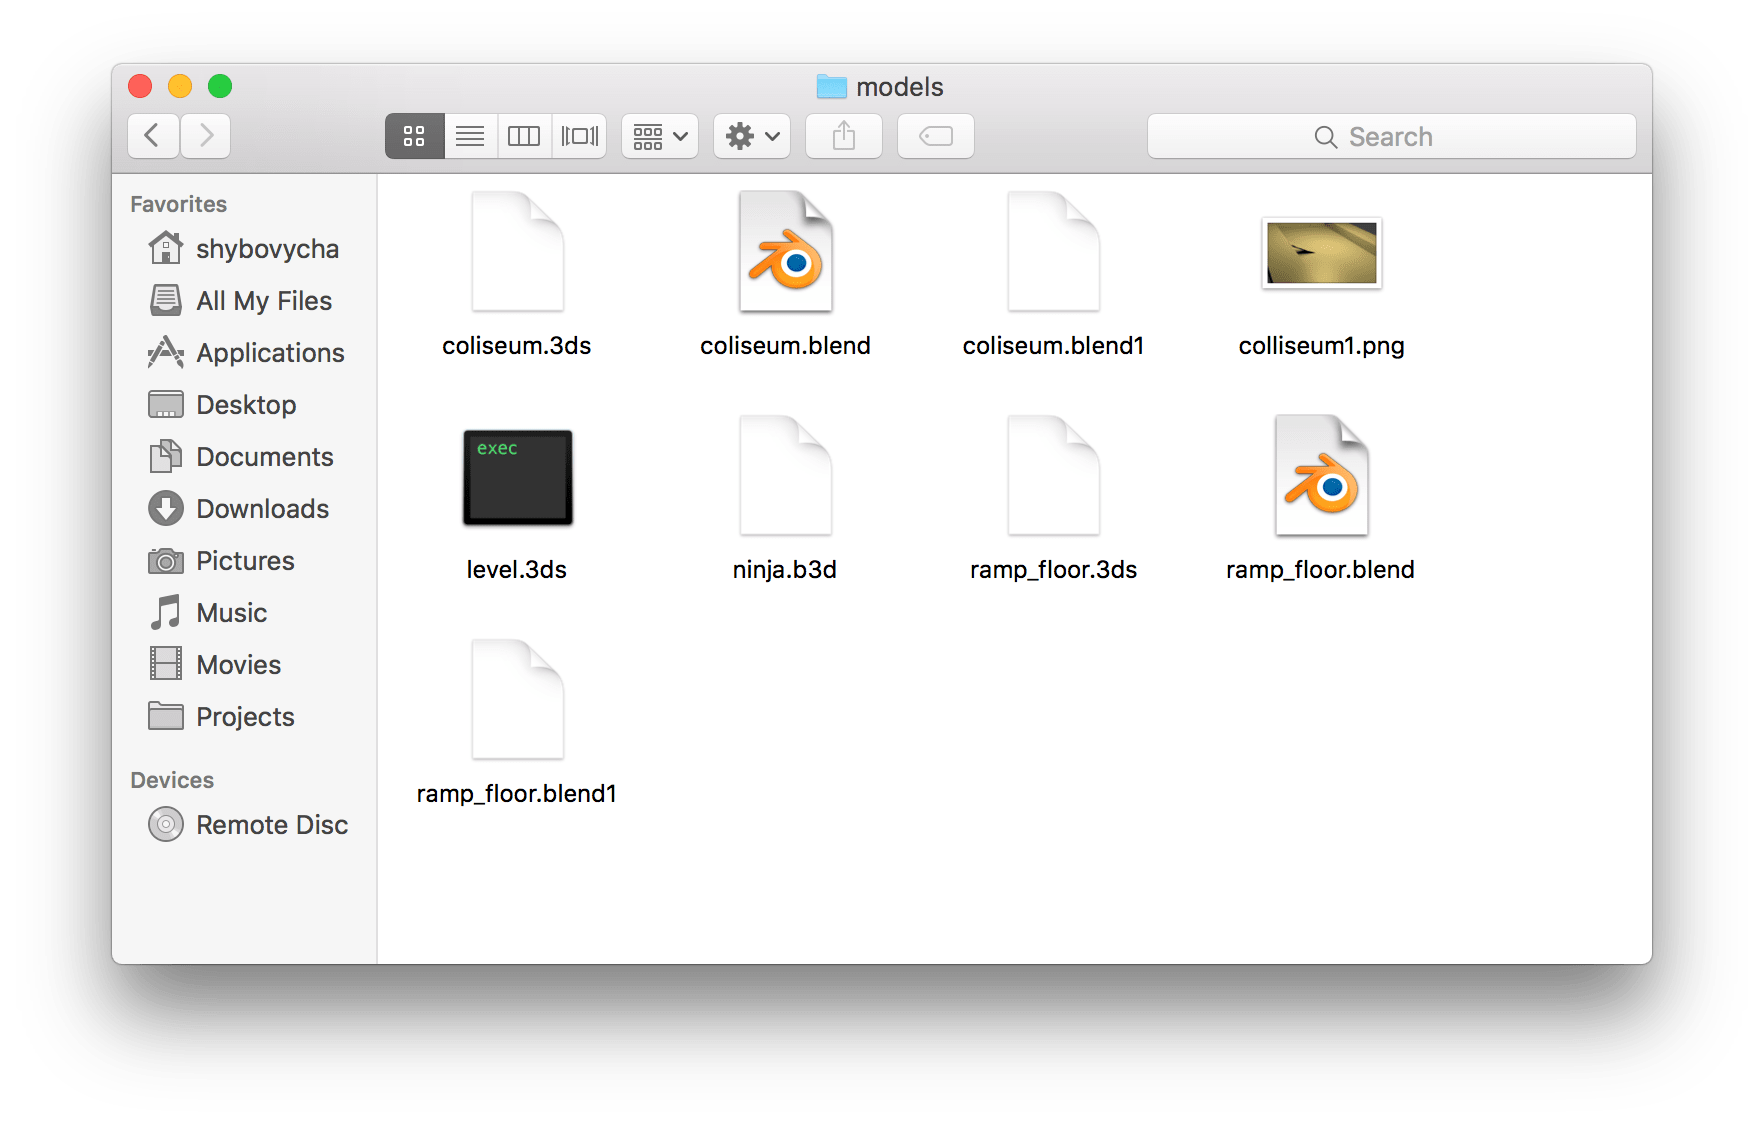Open the Action gear dropdown menu
The height and width of the screenshot is (1124, 1764).
(752, 136)
